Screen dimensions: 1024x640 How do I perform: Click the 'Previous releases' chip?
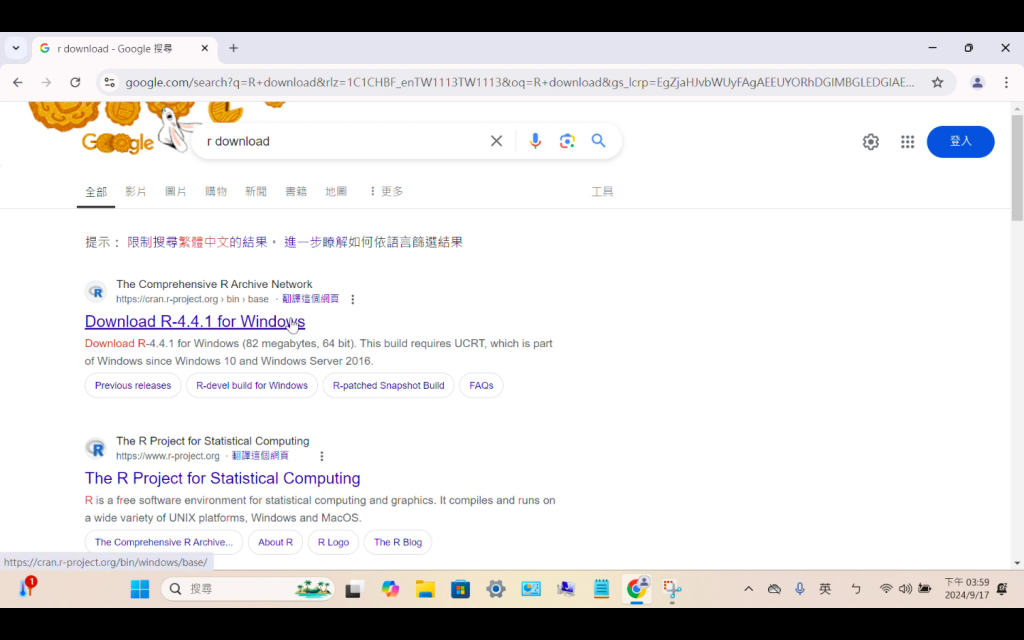point(133,385)
